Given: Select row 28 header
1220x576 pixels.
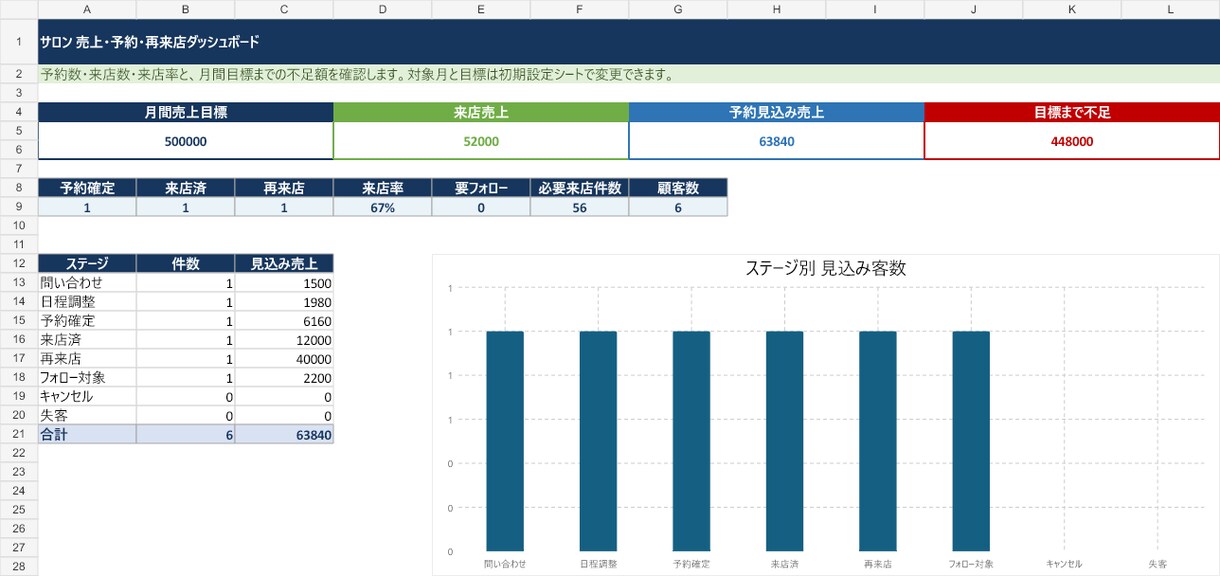Looking at the screenshot, I should point(19,567).
